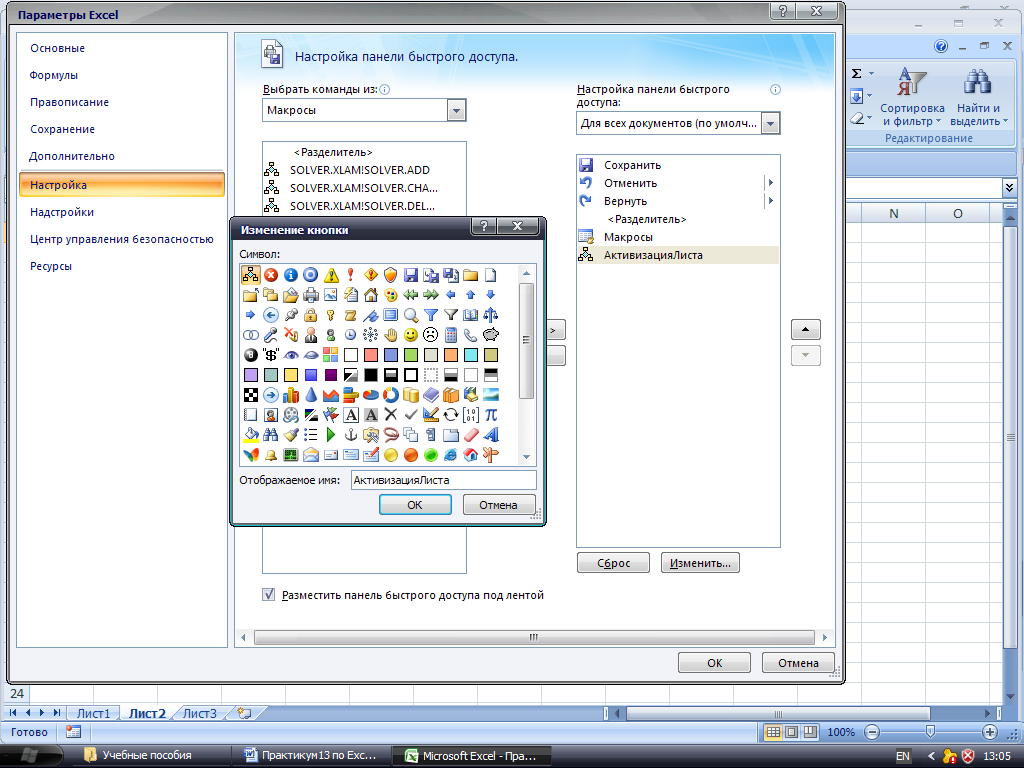Pick the blue information "i" symbol
The width and height of the screenshot is (1024, 768).
click(291, 275)
